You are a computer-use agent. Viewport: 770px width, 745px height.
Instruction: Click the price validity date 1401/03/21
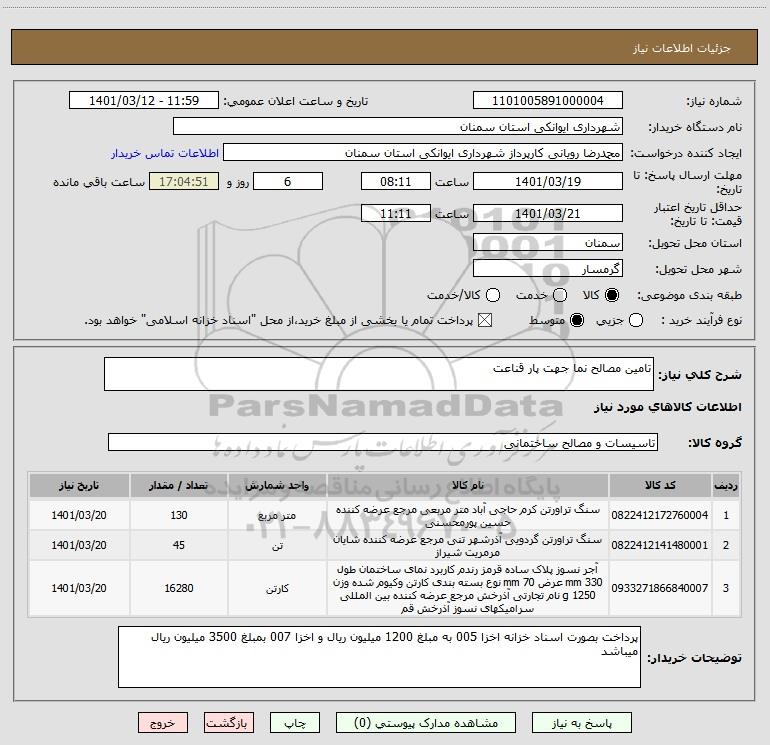[548, 214]
